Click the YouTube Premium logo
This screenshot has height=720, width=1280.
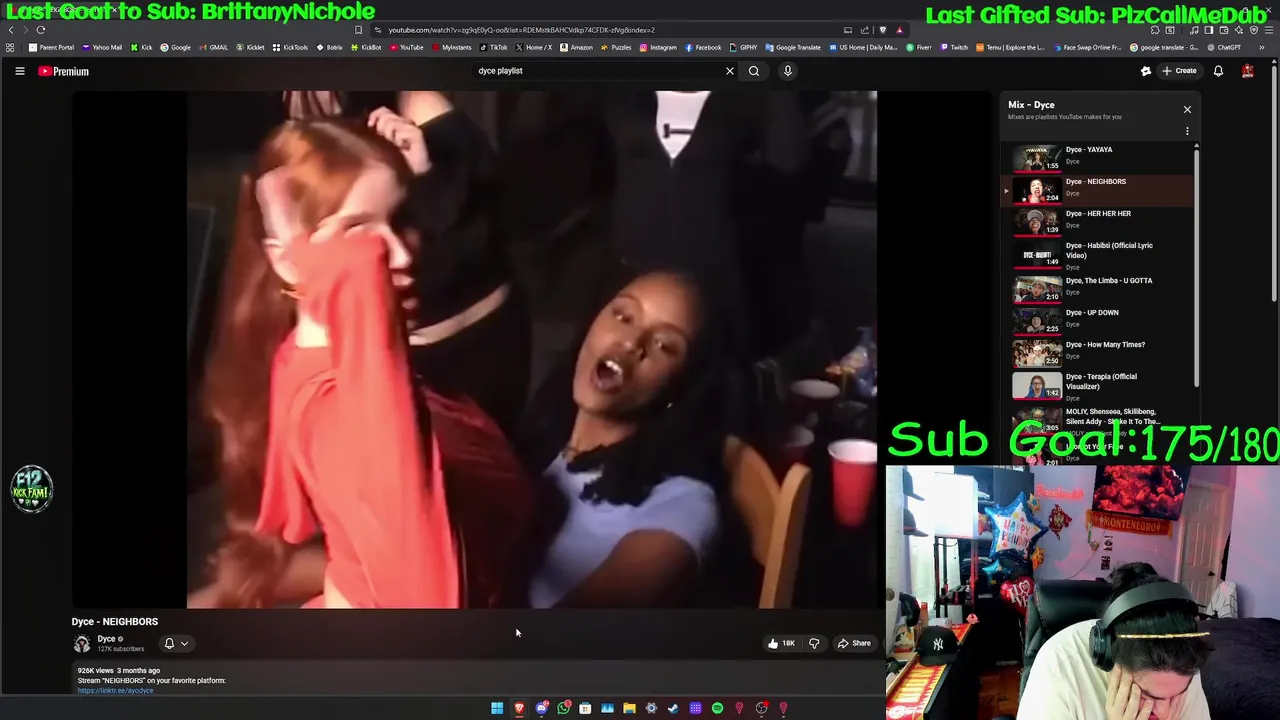coord(64,71)
